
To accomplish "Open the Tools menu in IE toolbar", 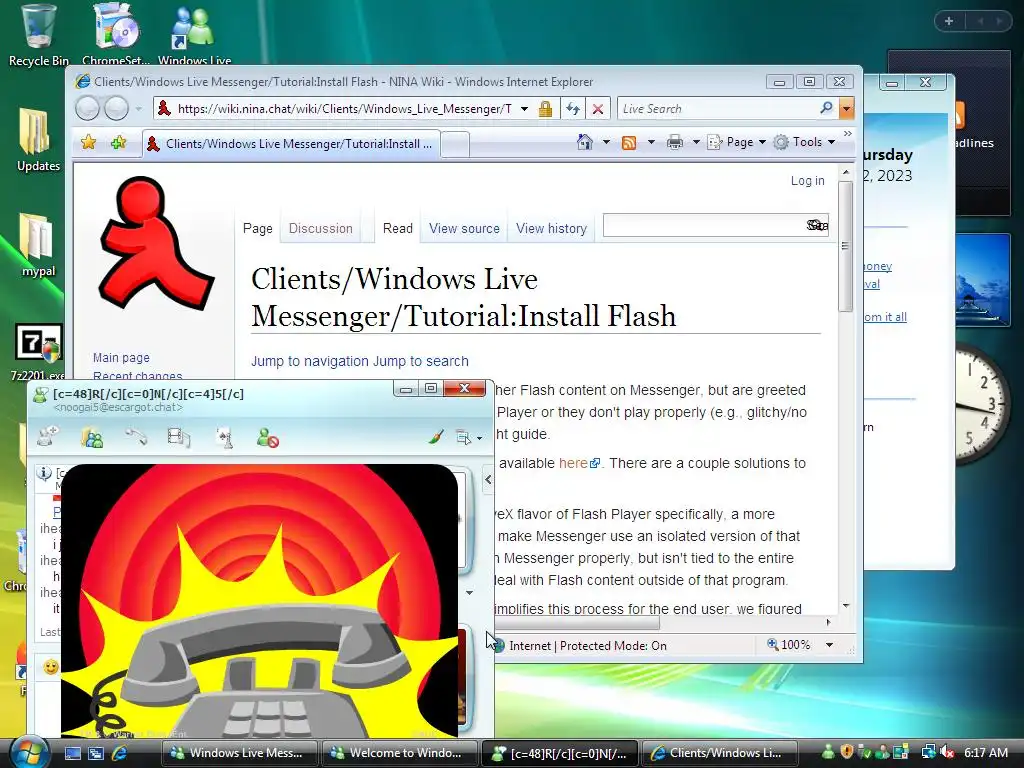I will pos(805,142).
